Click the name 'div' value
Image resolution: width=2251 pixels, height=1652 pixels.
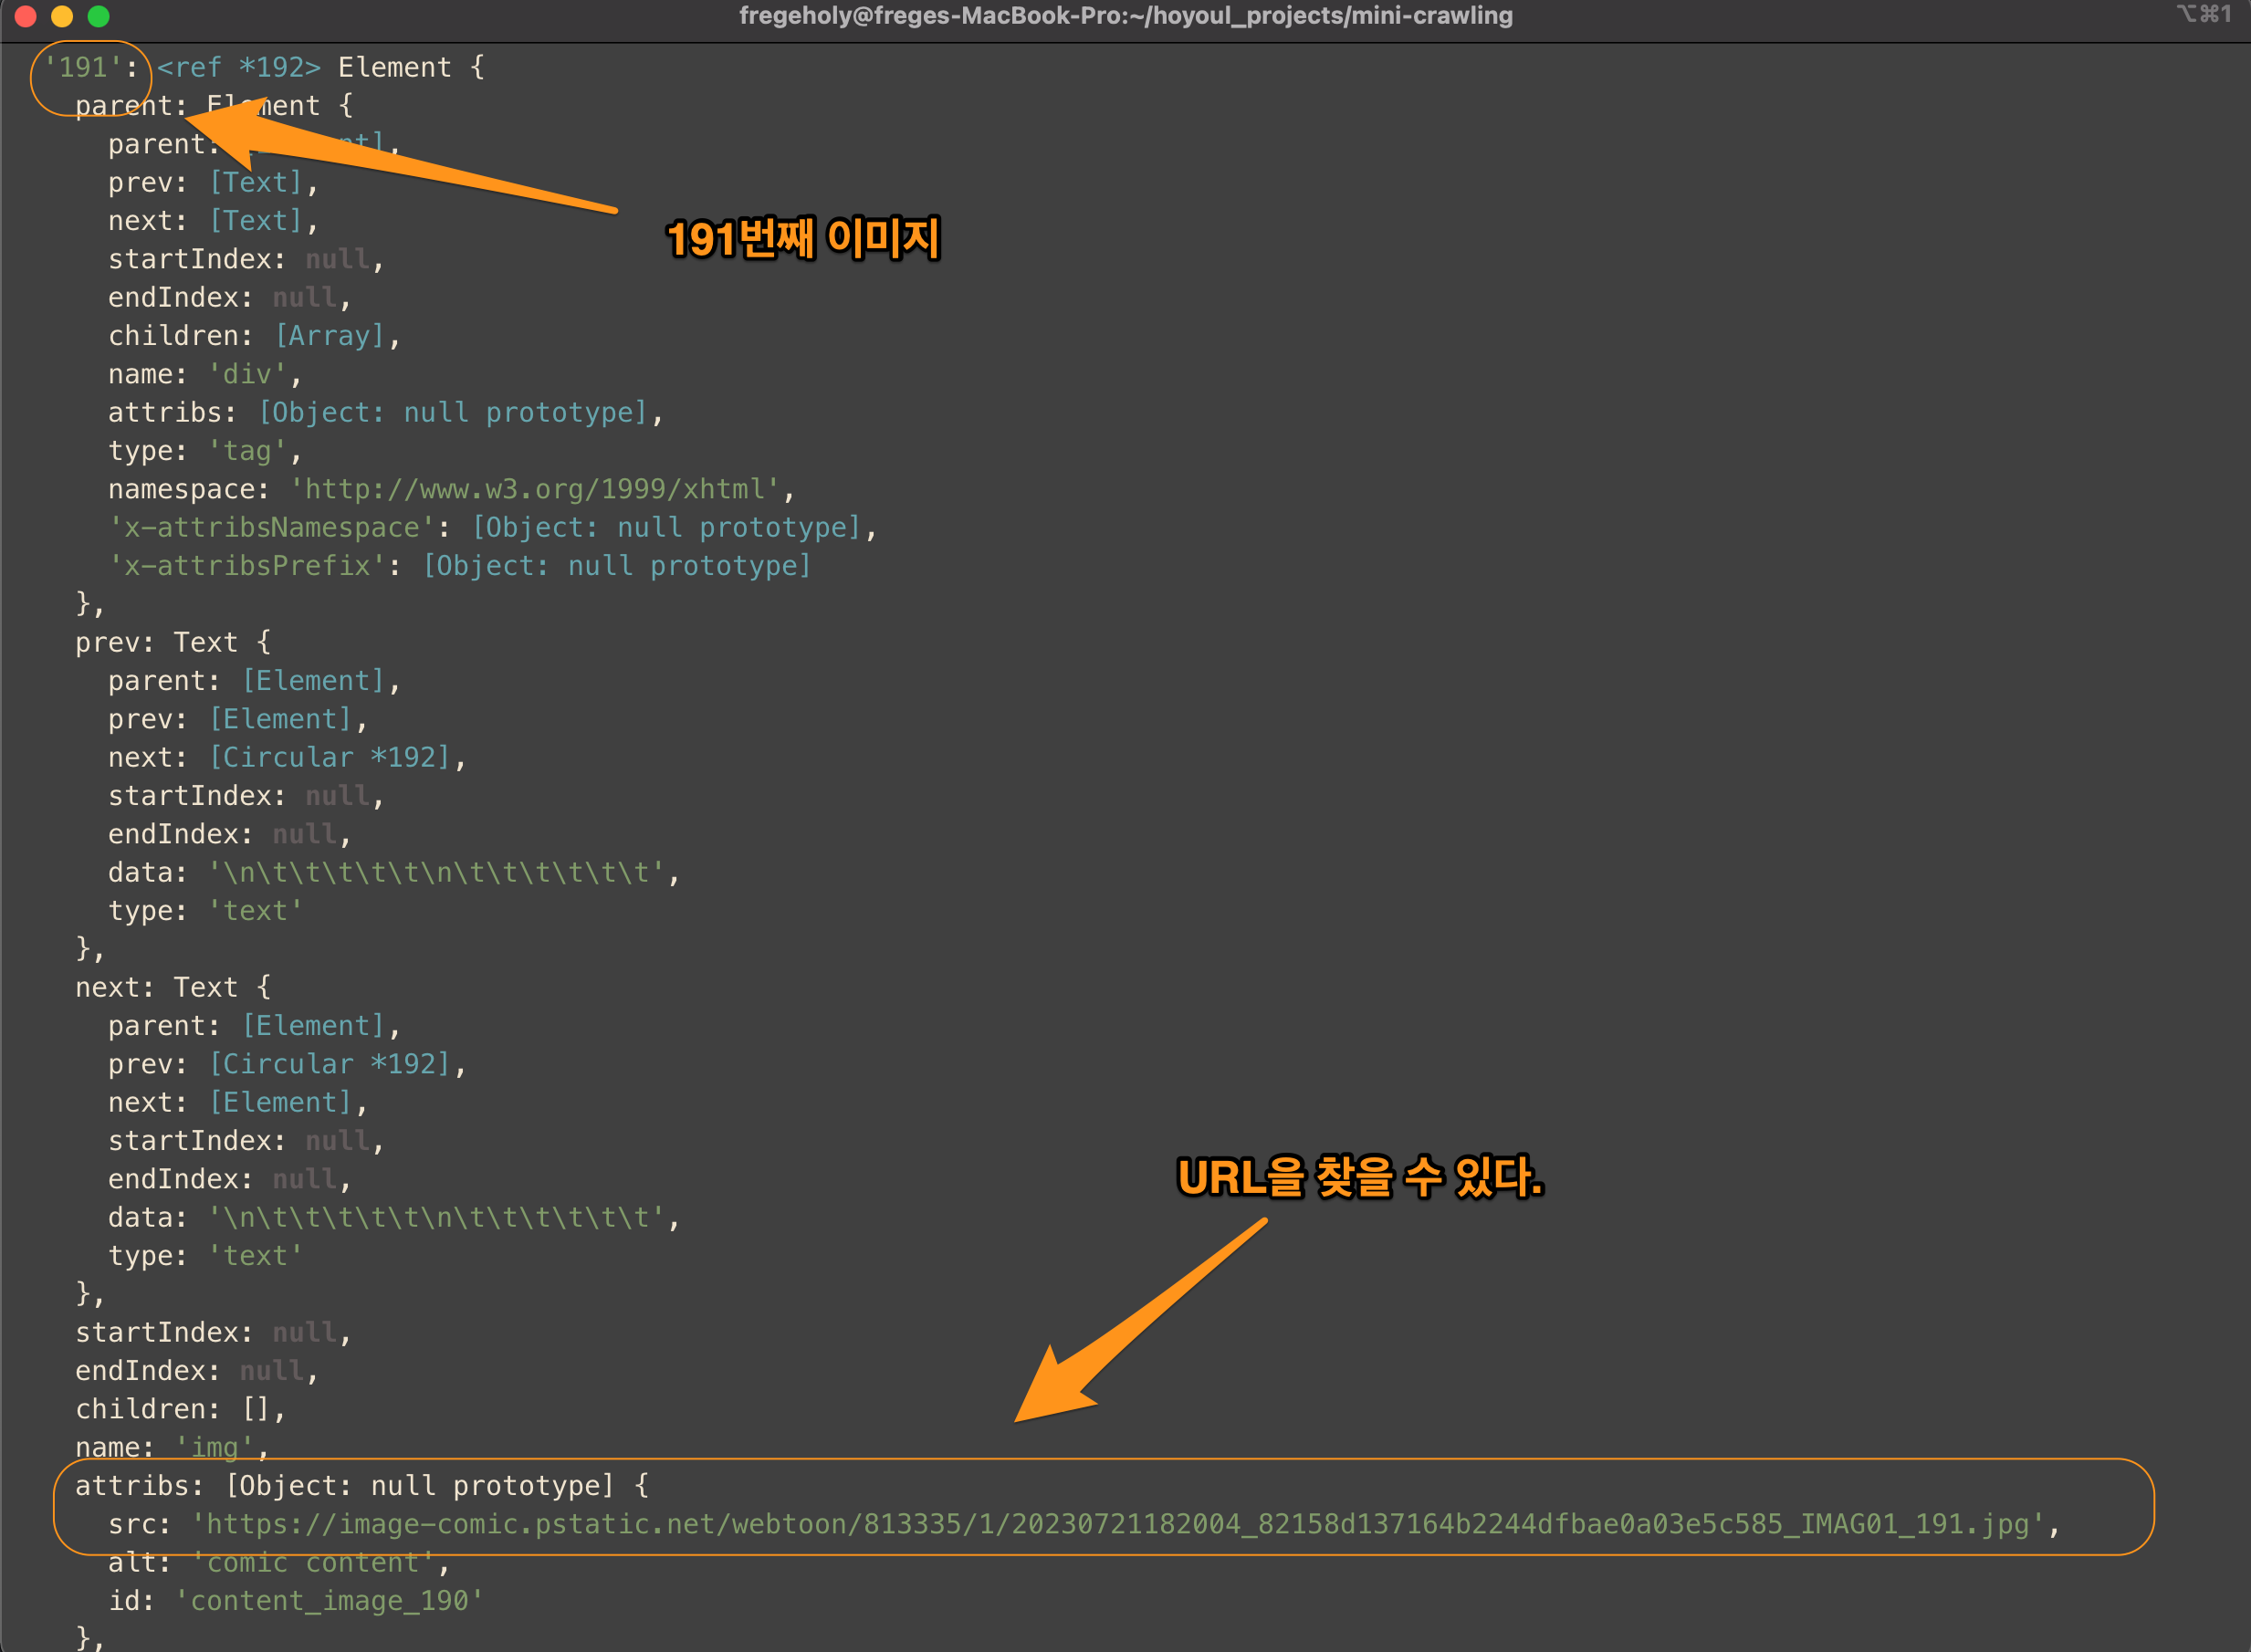[247, 374]
